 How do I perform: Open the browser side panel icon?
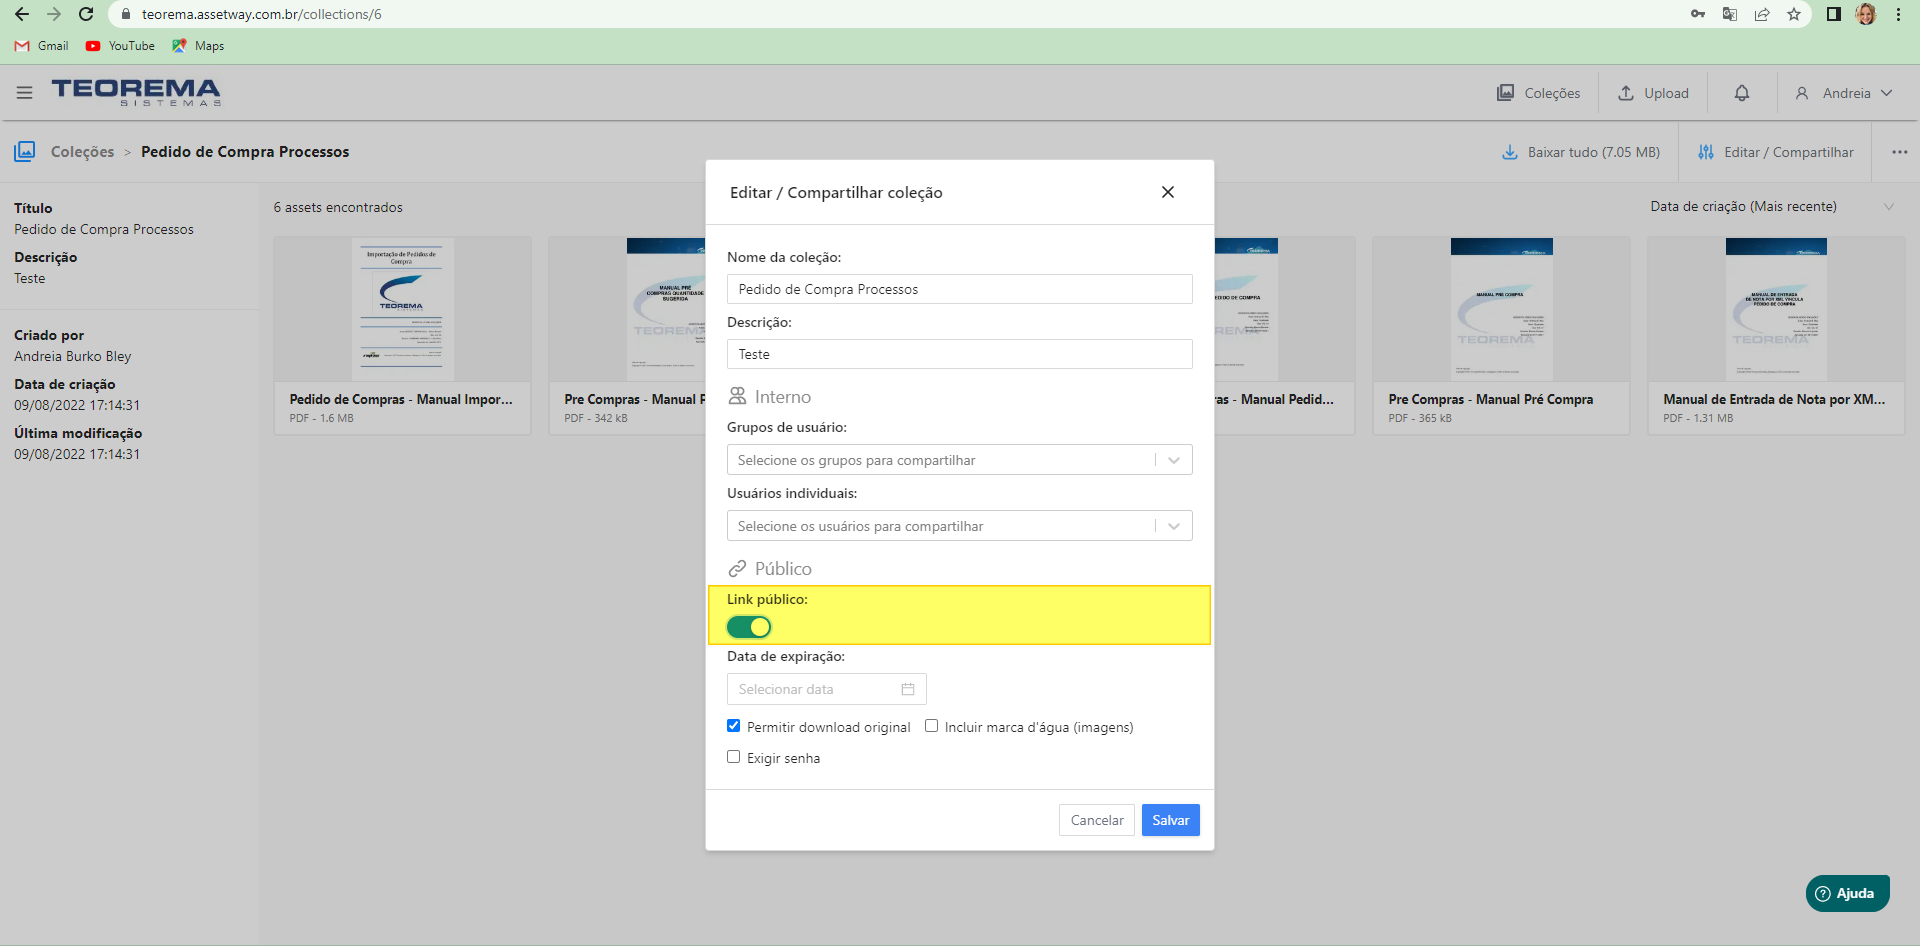tap(1834, 14)
